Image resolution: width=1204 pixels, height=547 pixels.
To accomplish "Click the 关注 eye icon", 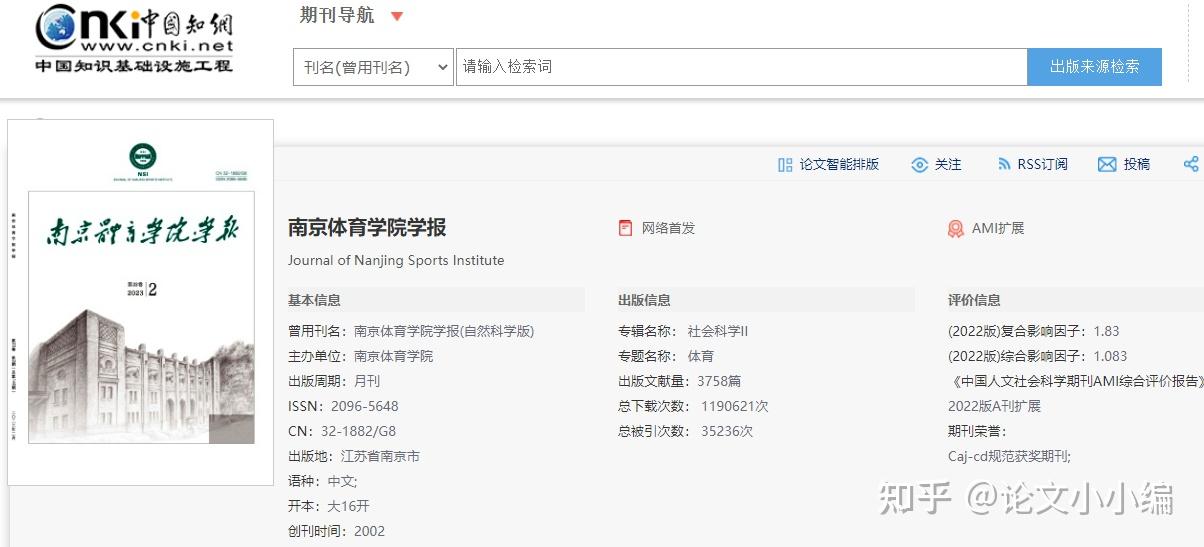I will coord(920,165).
